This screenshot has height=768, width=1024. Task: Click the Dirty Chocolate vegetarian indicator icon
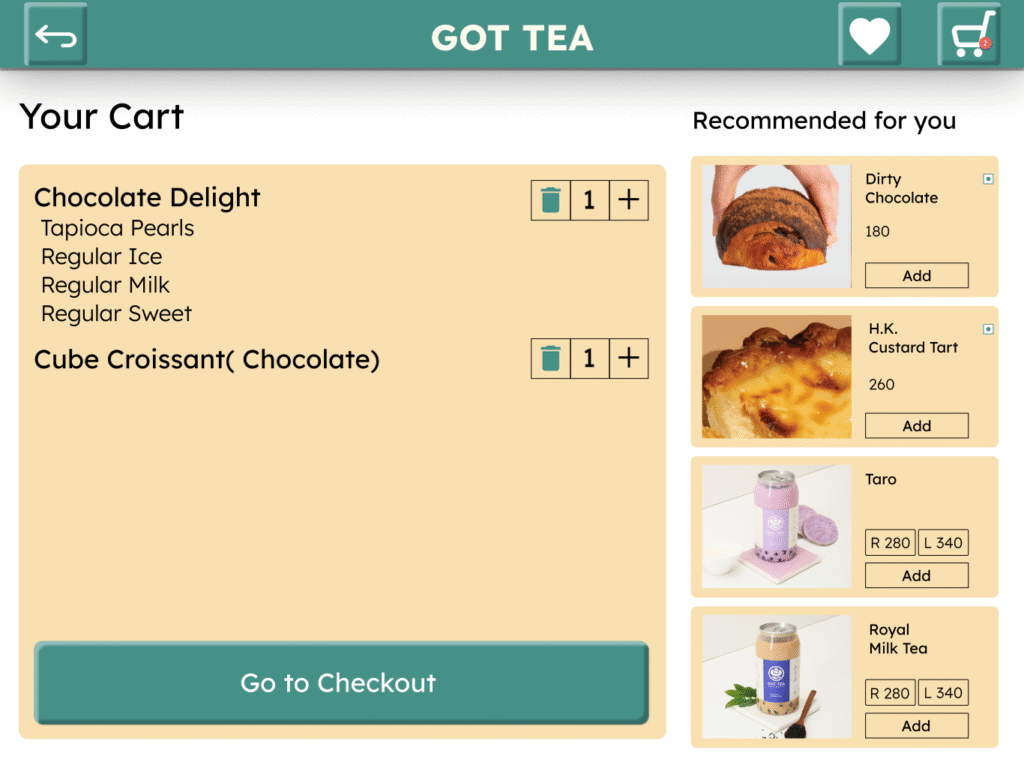pyautogui.click(x=988, y=179)
